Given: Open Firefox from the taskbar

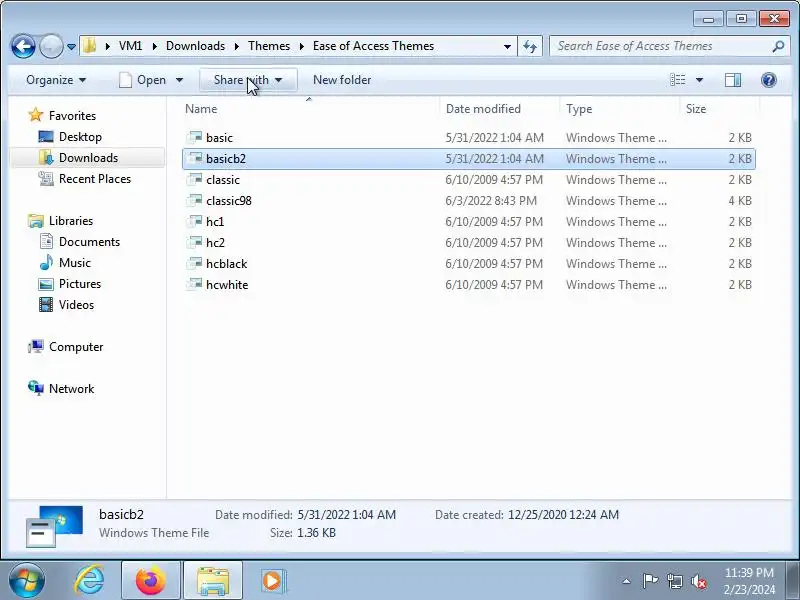Looking at the screenshot, I should point(151,581).
